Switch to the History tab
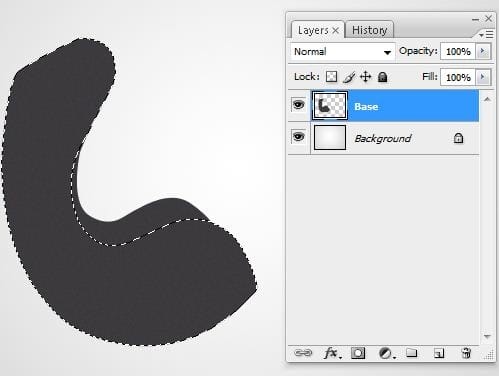Image resolution: width=499 pixels, height=376 pixels. [369, 30]
